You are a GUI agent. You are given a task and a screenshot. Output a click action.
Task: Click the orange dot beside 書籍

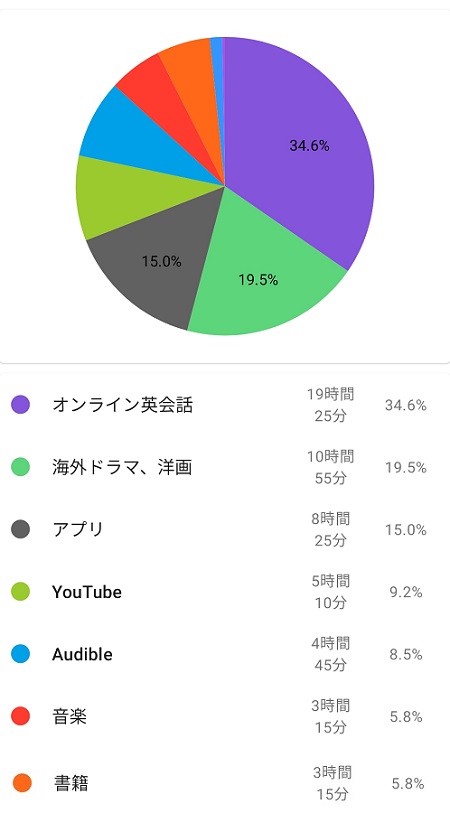[21, 783]
